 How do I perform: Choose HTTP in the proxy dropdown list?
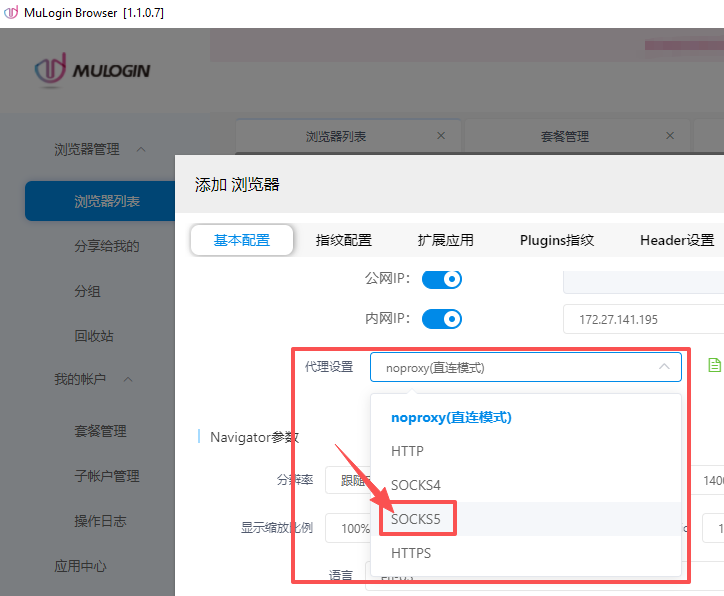(407, 451)
